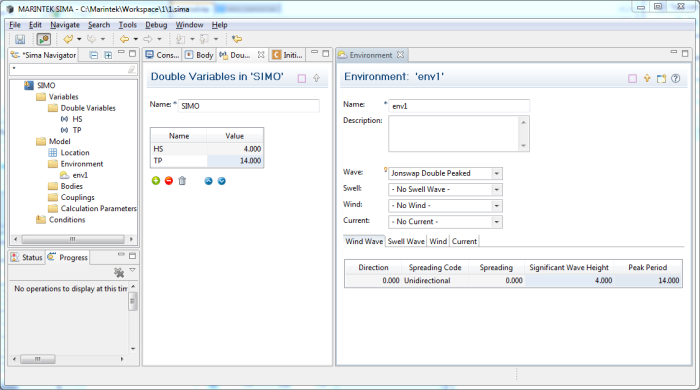
Task: Click Collapse All icon in Sima Navigator
Action: point(94,55)
